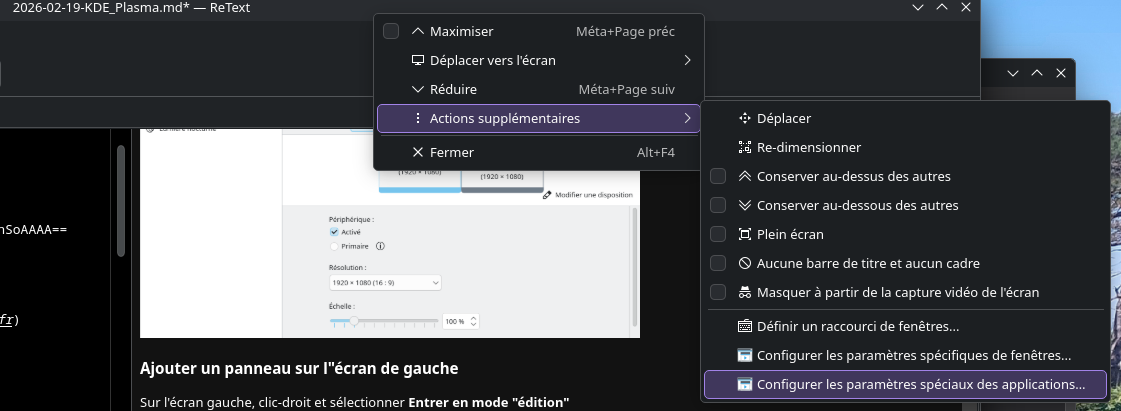Click the Échelle slider handle
Screen dimensions: 1121x411
[x=353, y=321]
